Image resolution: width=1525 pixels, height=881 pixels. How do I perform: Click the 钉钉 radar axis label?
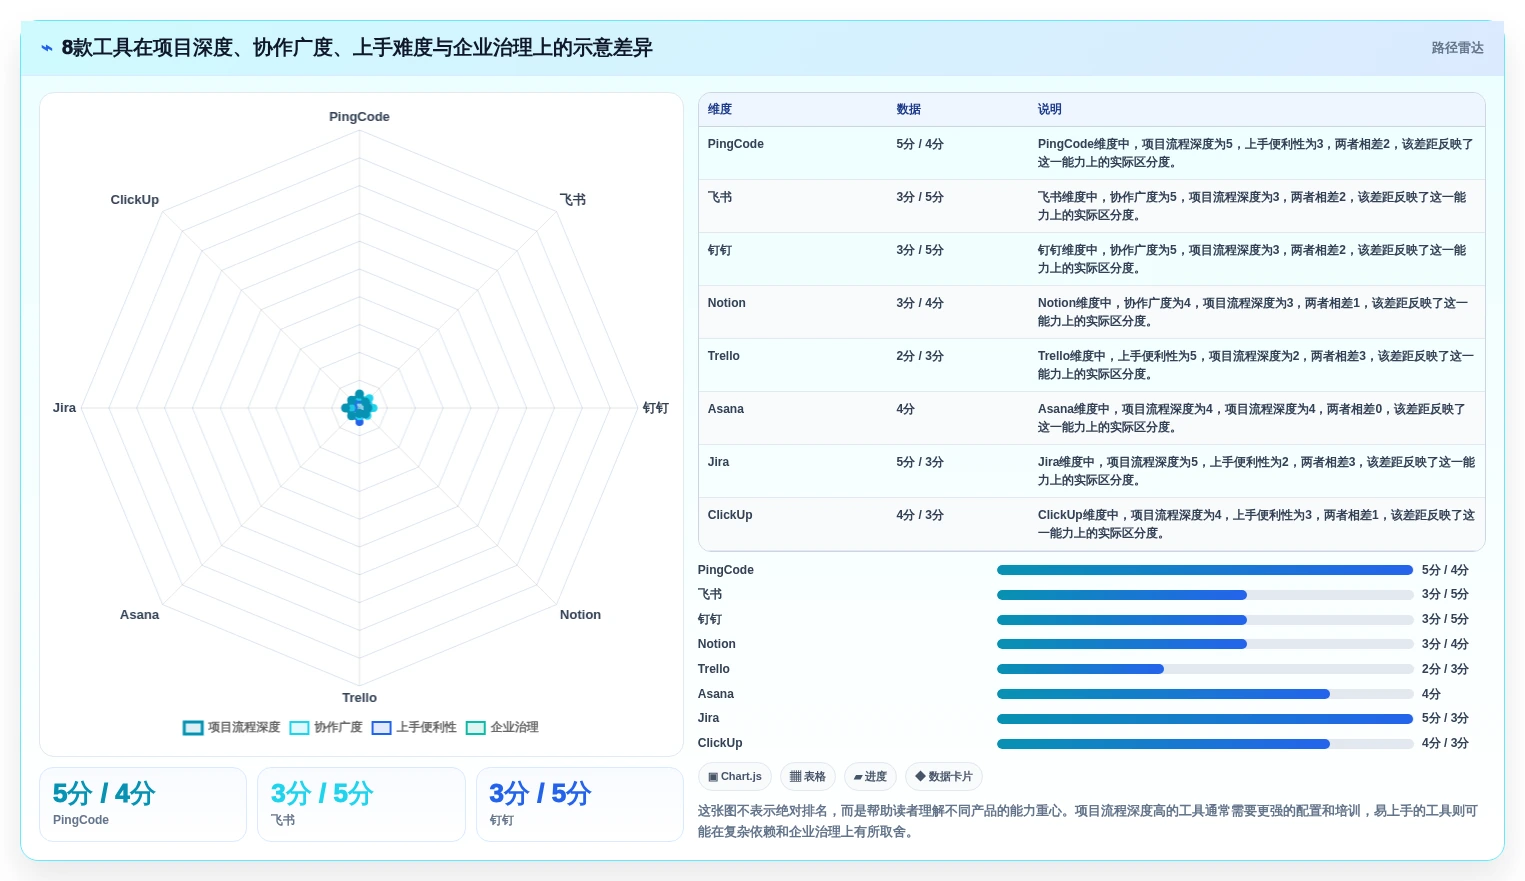coord(656,408)
